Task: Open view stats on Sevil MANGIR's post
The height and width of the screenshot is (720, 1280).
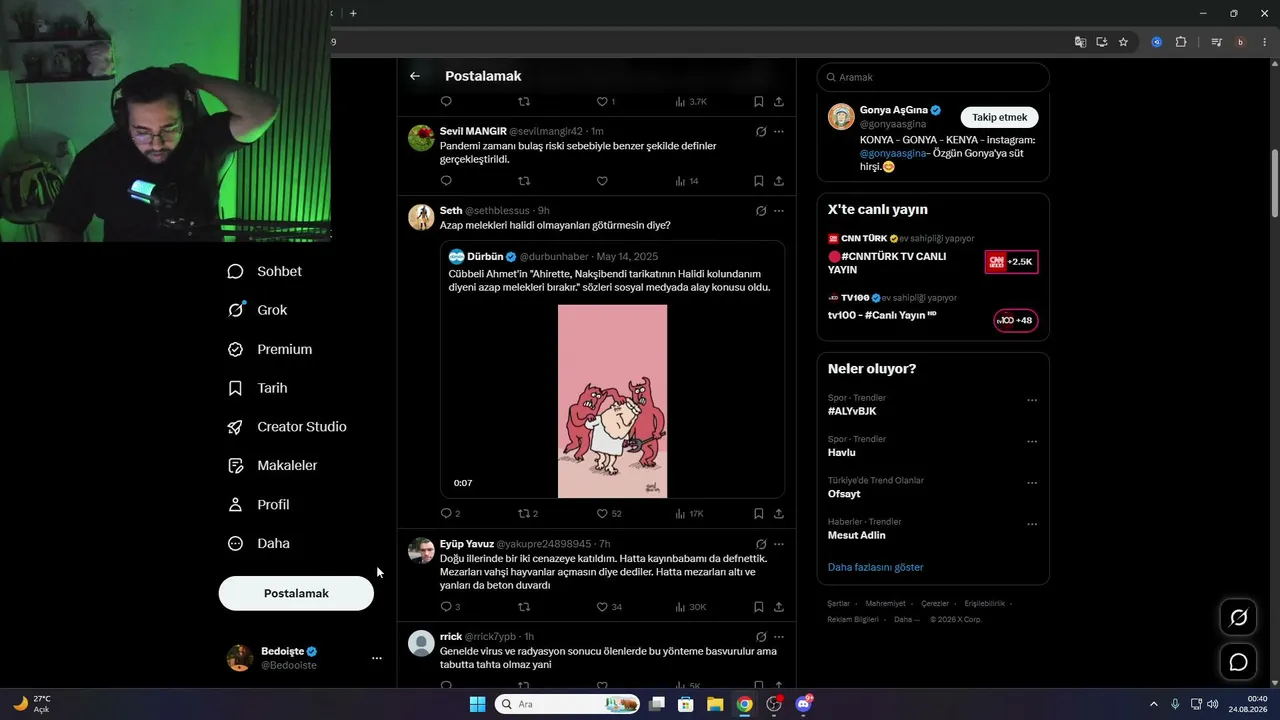Action: coord(687,181)
